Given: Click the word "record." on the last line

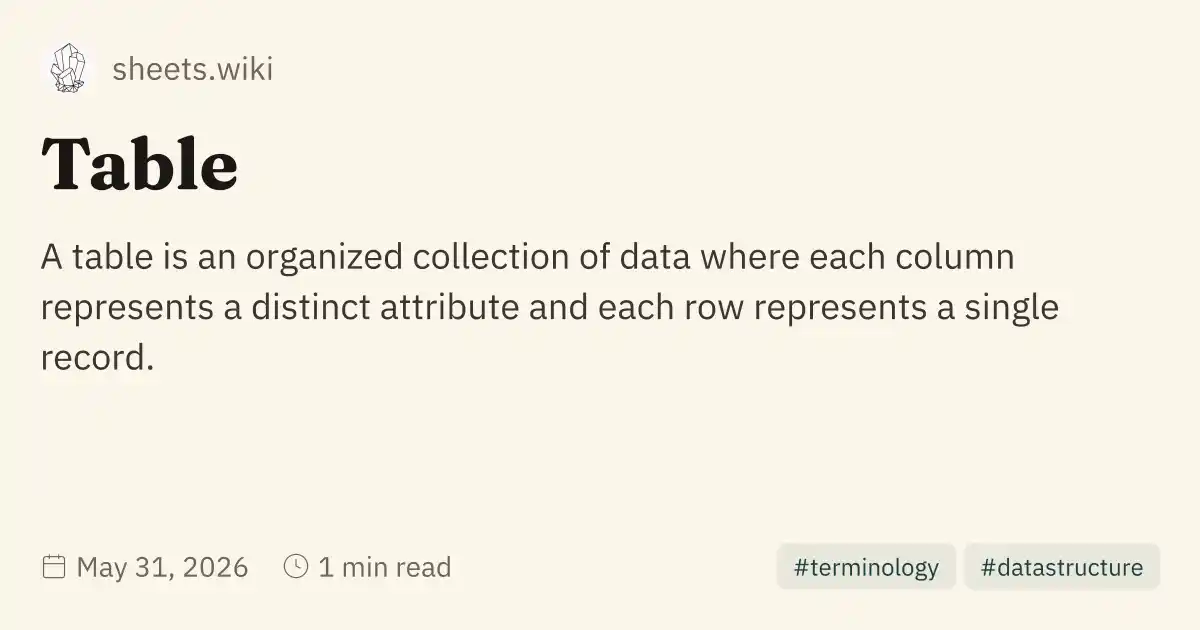Looking at the screenshot, I should point(98,357).
